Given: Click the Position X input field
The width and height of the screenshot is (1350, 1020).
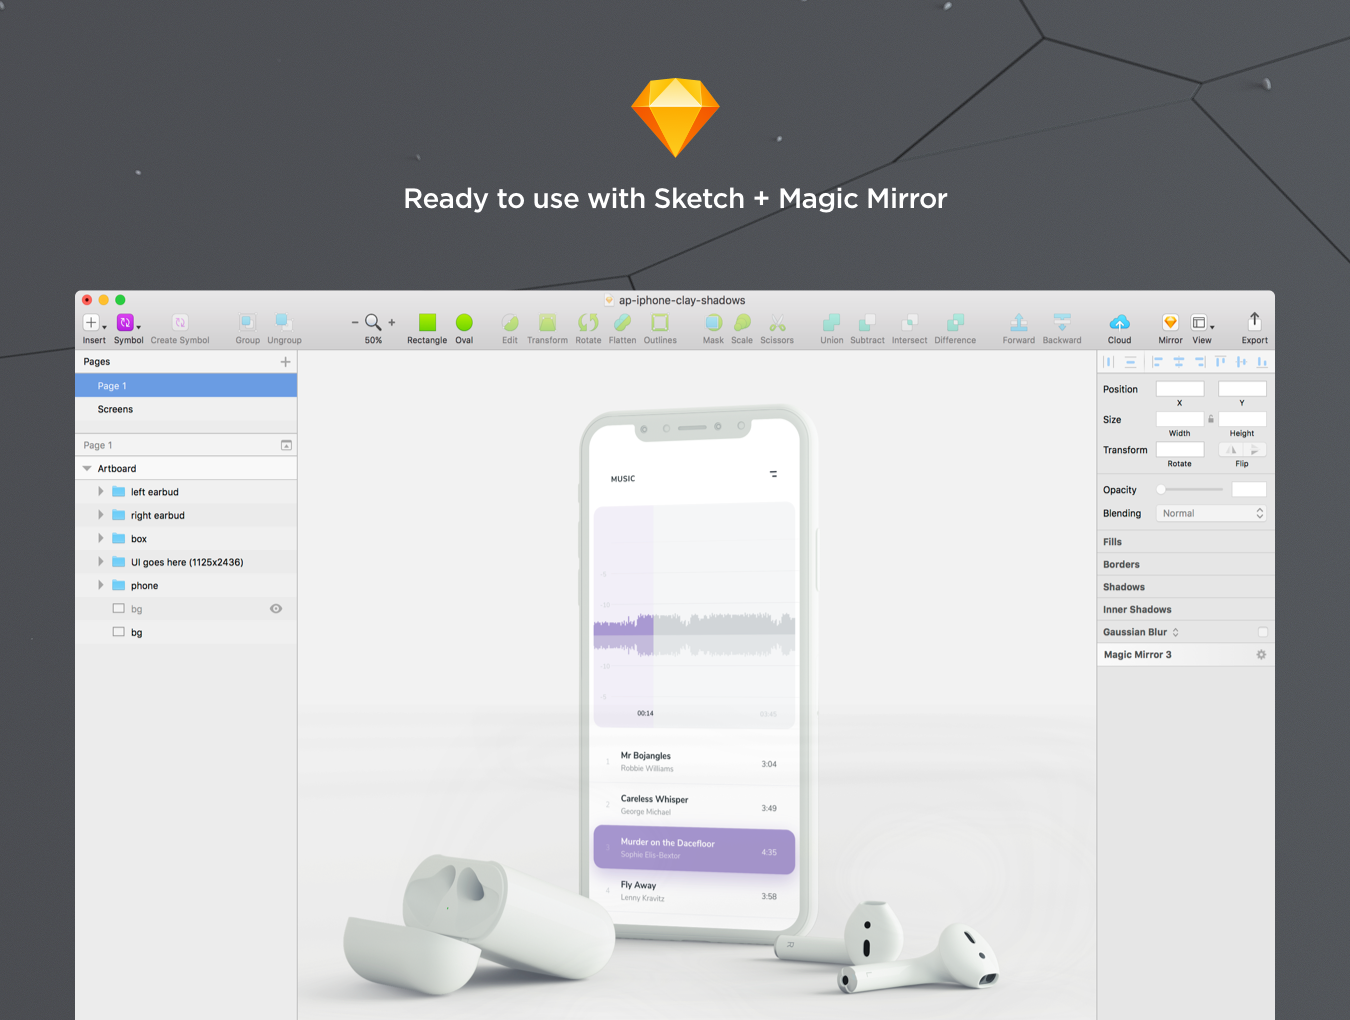Looking at the screenshot, I should point(1179,389).
